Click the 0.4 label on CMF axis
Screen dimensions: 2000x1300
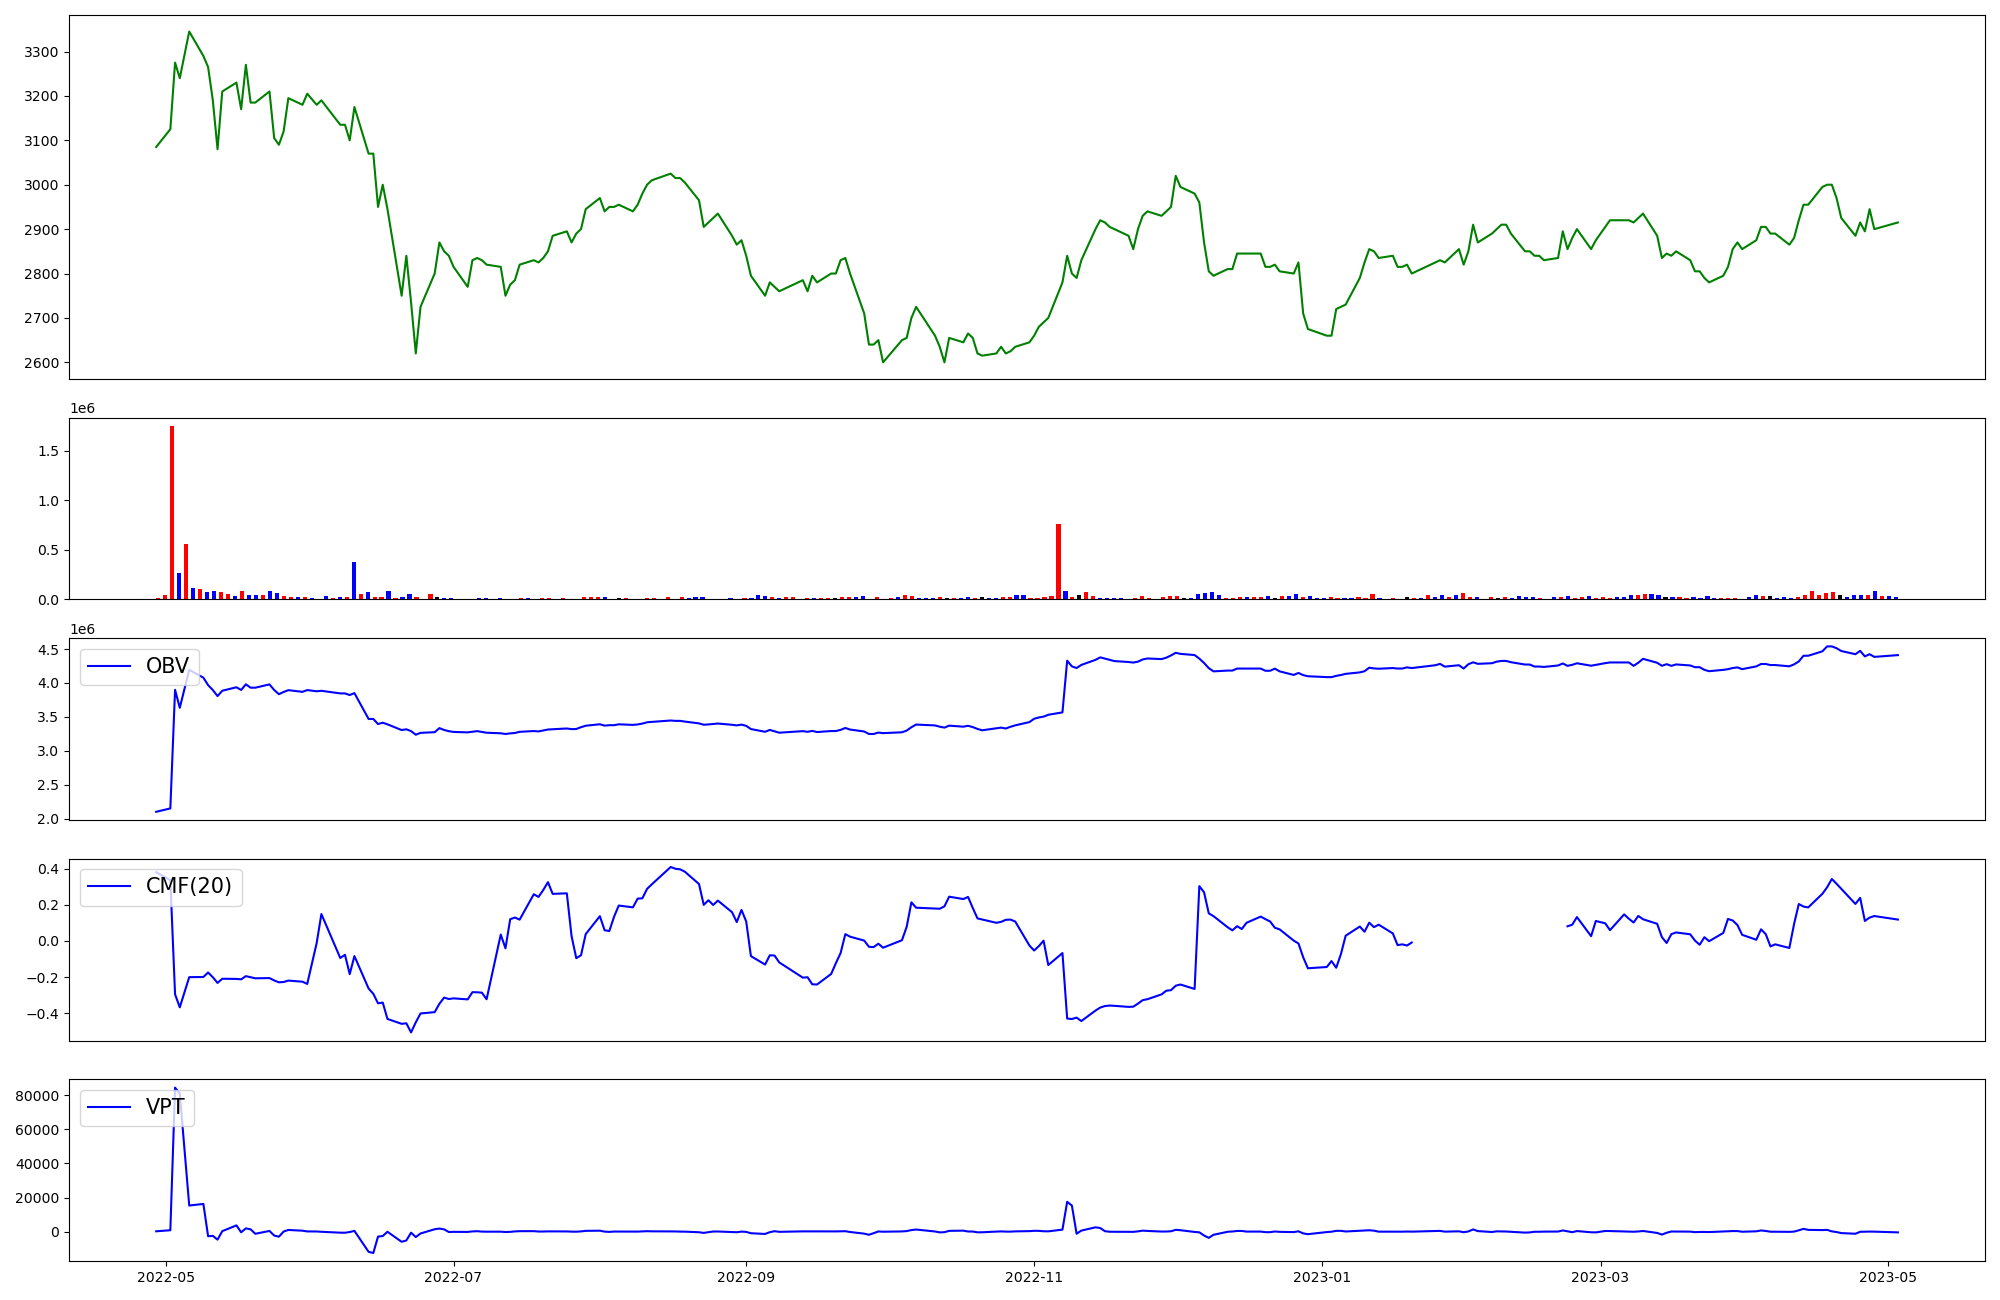pos(48,869)
